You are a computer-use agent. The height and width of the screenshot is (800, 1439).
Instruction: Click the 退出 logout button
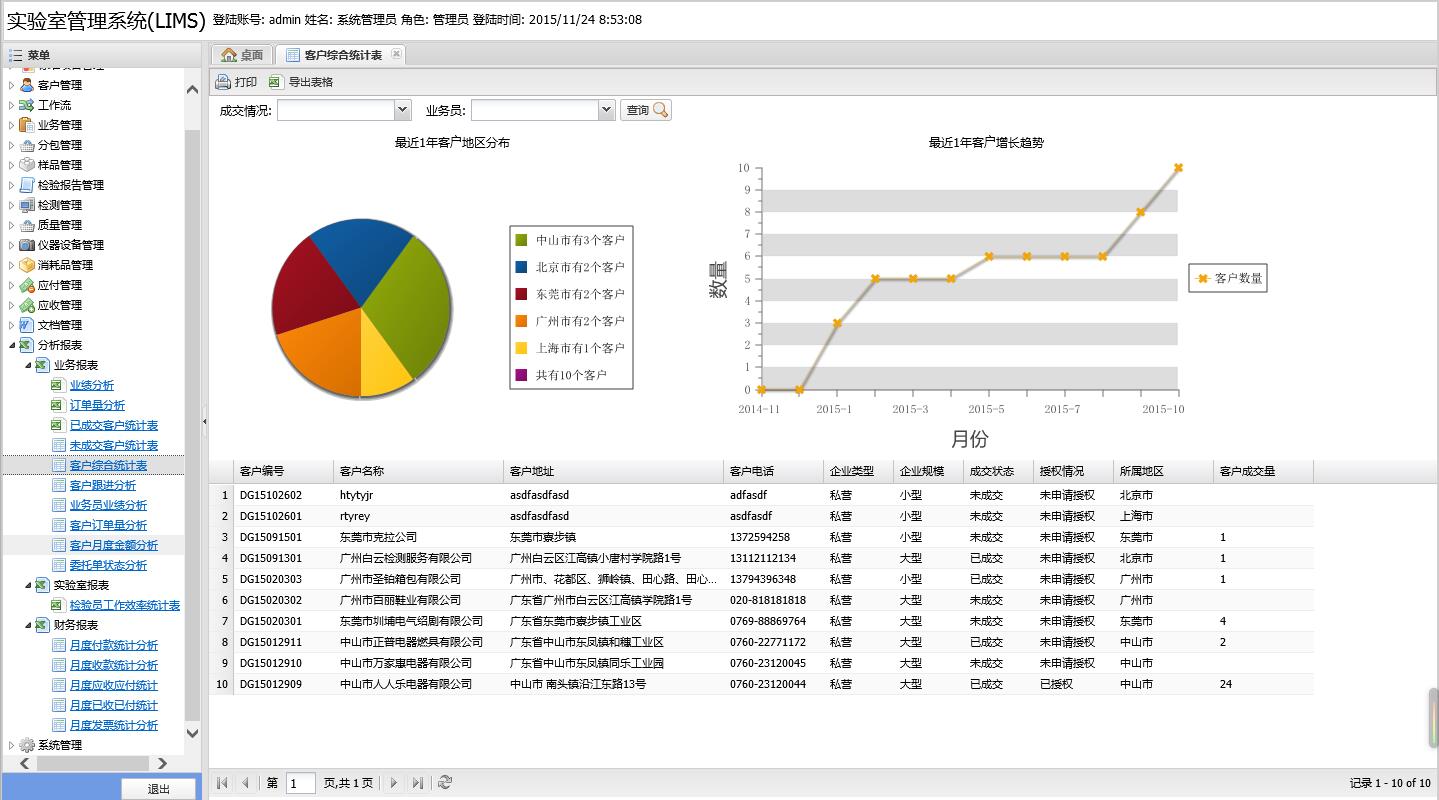(158, 789)
